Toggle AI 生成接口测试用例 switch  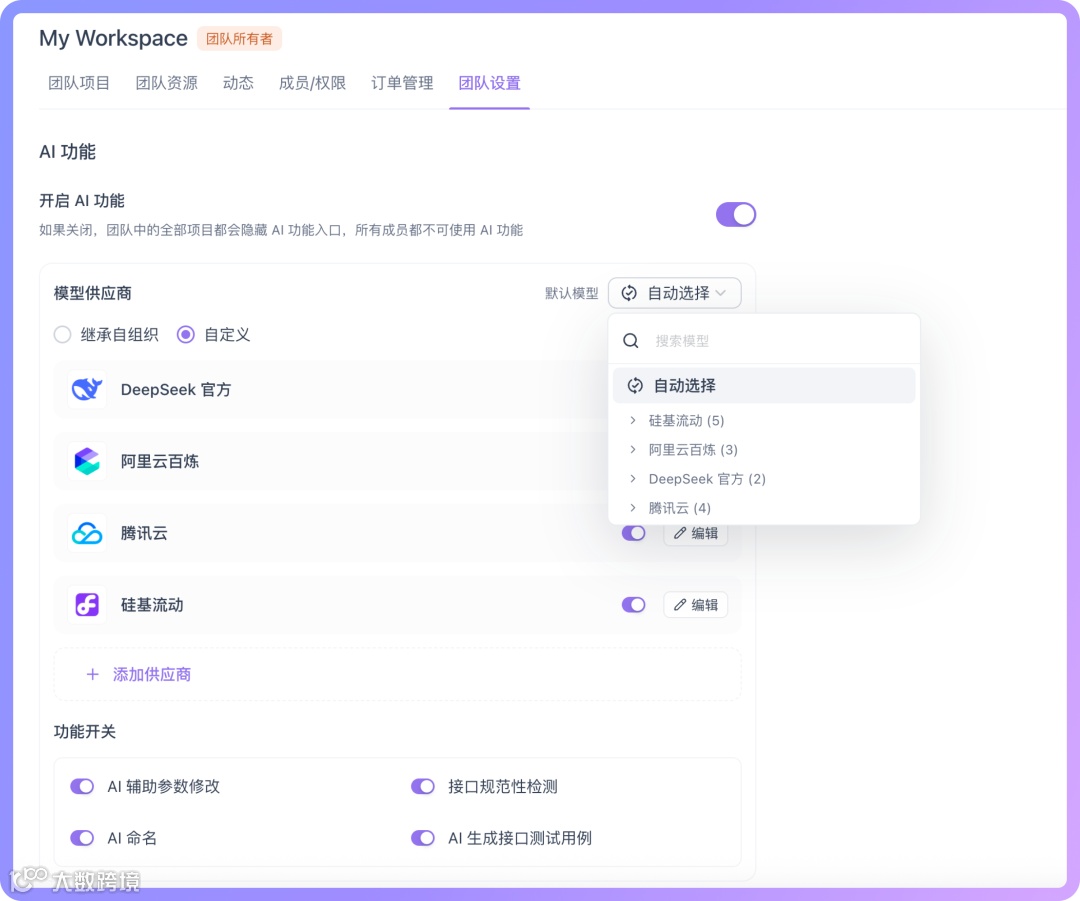[x=423, y=838]
